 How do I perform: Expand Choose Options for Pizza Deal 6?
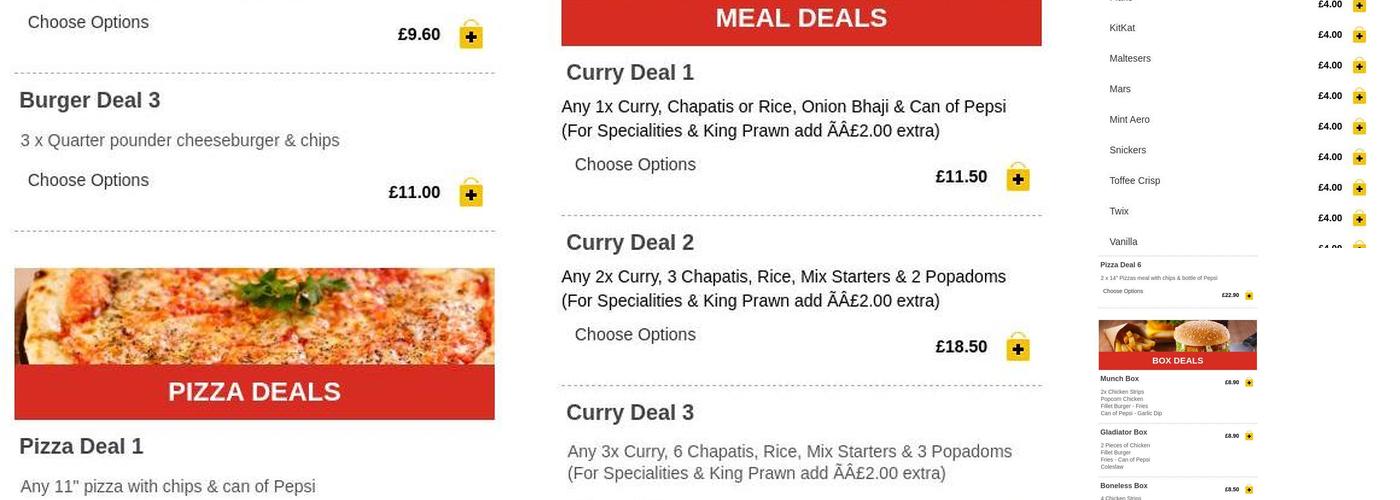(1123, 291)
